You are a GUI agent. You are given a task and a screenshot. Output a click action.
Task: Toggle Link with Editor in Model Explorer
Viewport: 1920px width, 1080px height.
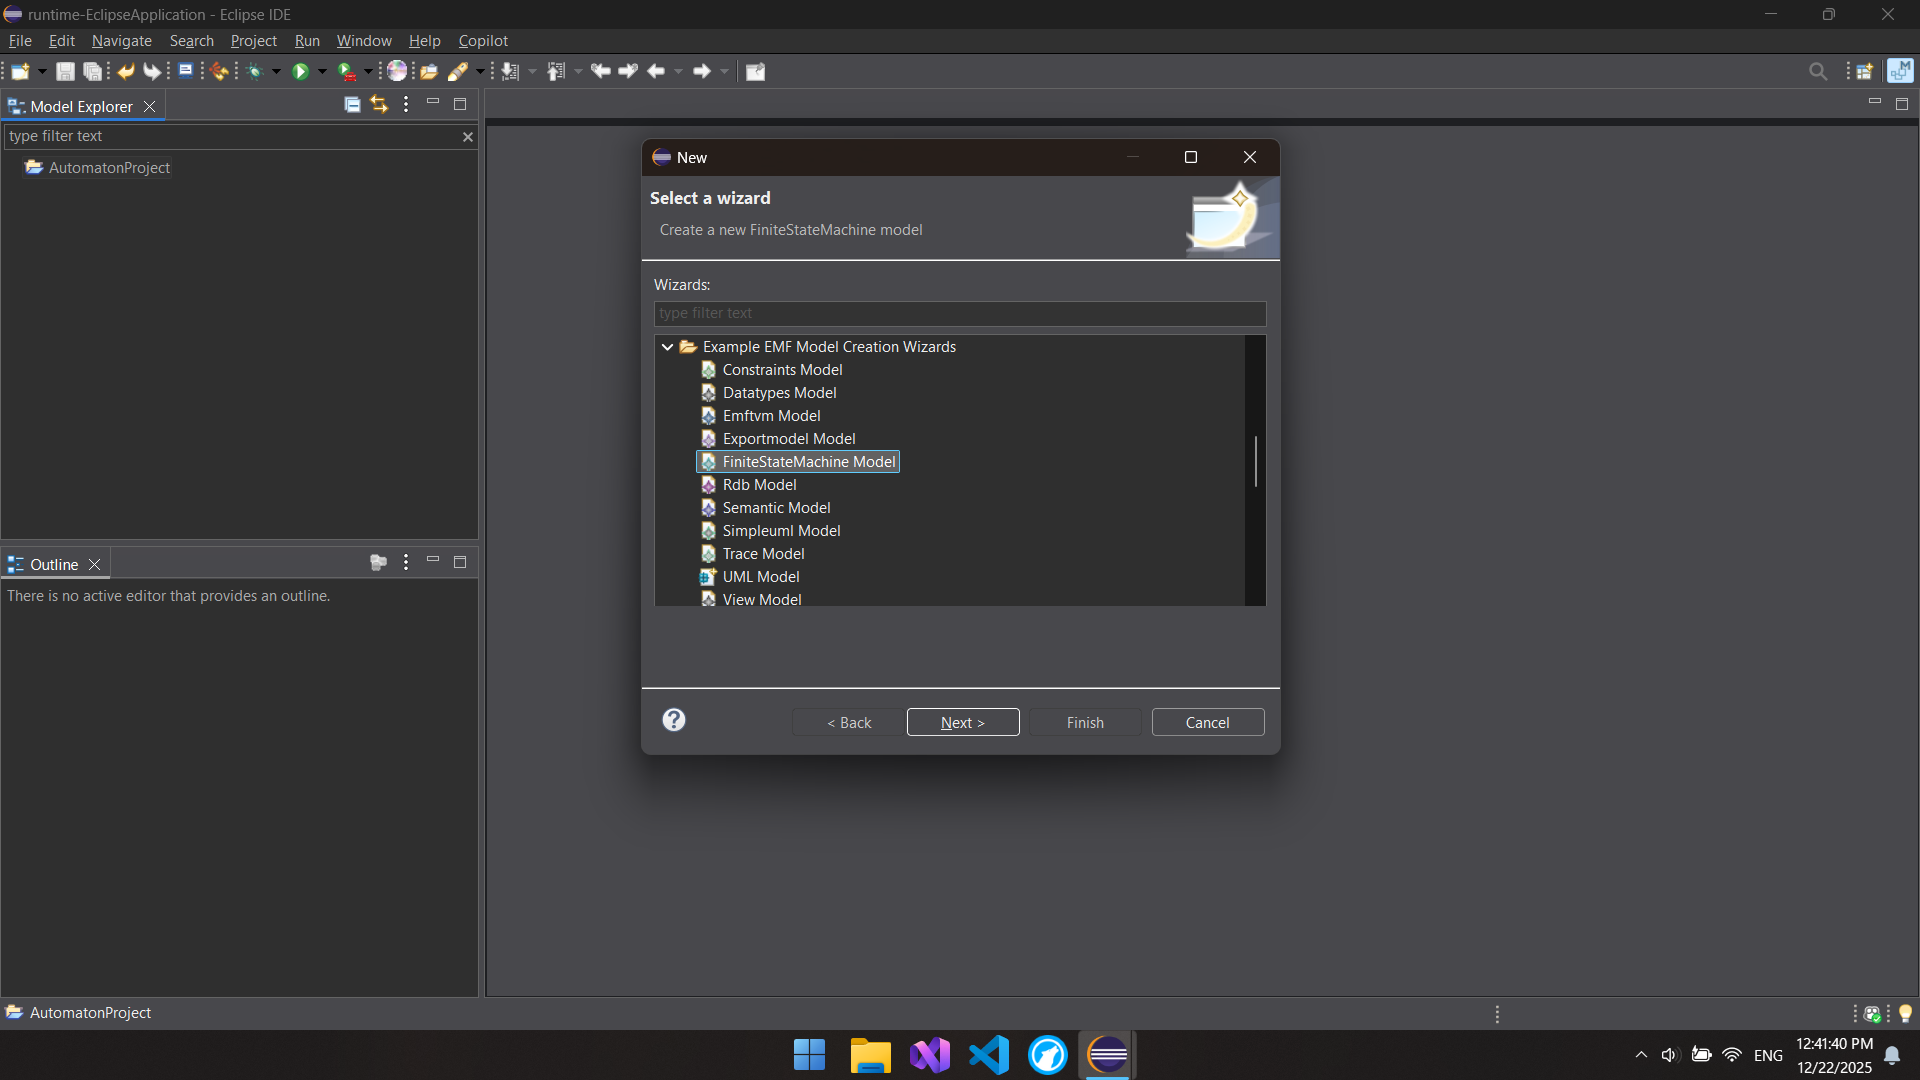[379, 104]
